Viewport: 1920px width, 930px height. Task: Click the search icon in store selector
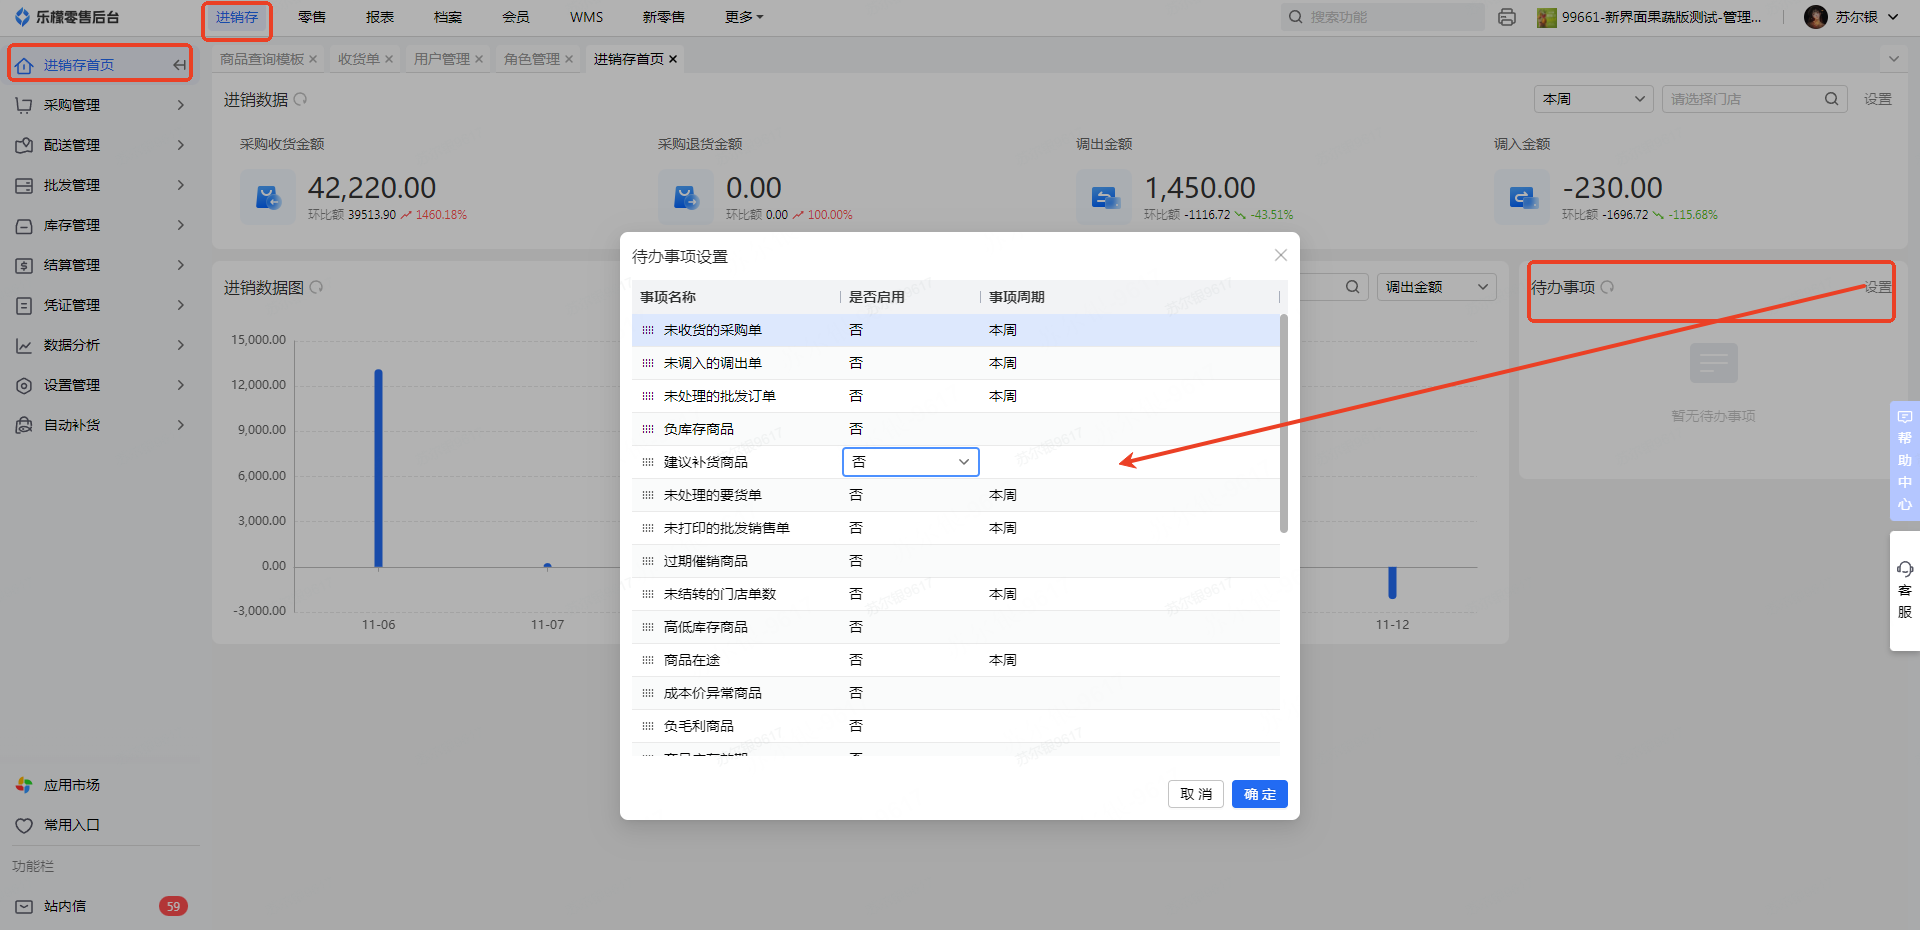coord(1831,99)
